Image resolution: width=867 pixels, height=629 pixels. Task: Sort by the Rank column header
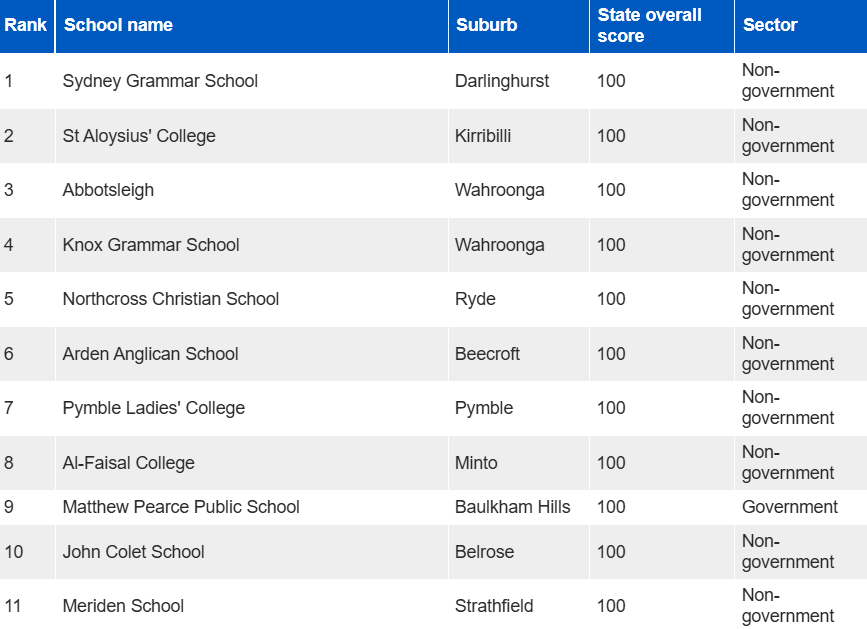(x=25, y=25)
